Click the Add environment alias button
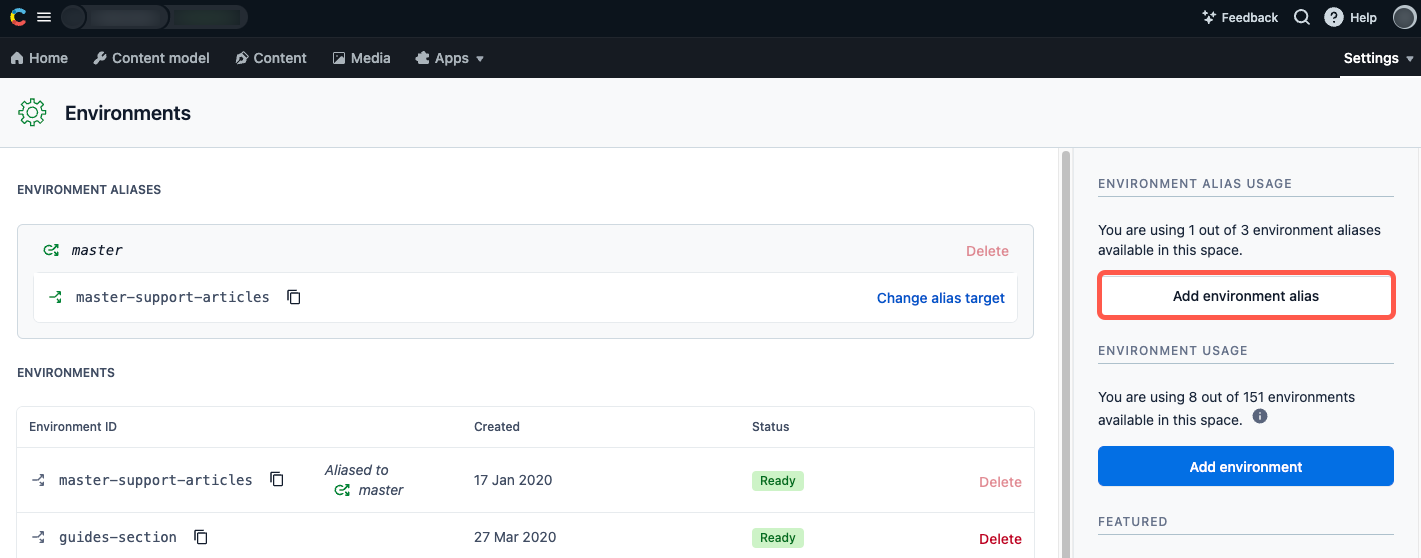The width and height of the screenshot is (1421, 558). 1246,296
